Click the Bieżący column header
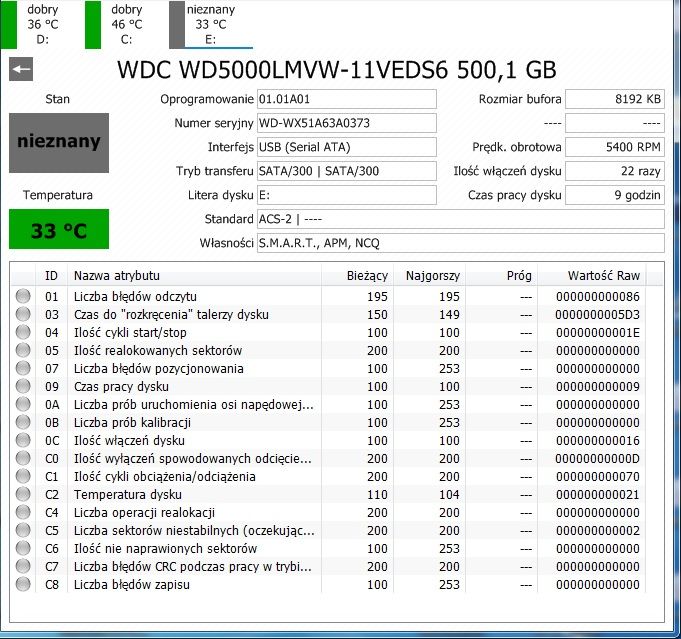 (357, 275)
